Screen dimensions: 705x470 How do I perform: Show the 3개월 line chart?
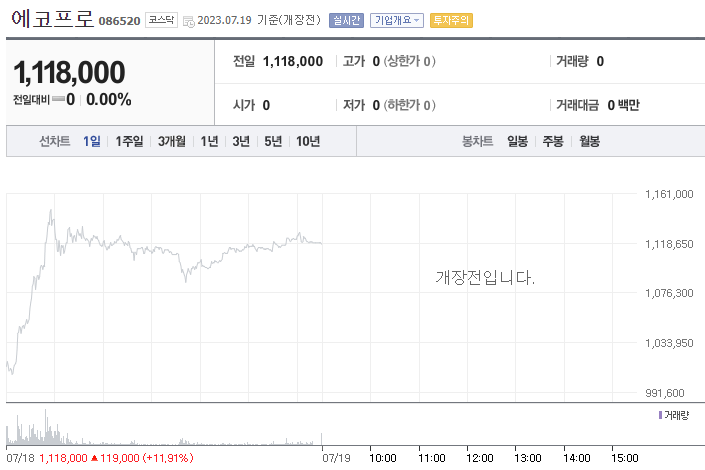[172, 142]
